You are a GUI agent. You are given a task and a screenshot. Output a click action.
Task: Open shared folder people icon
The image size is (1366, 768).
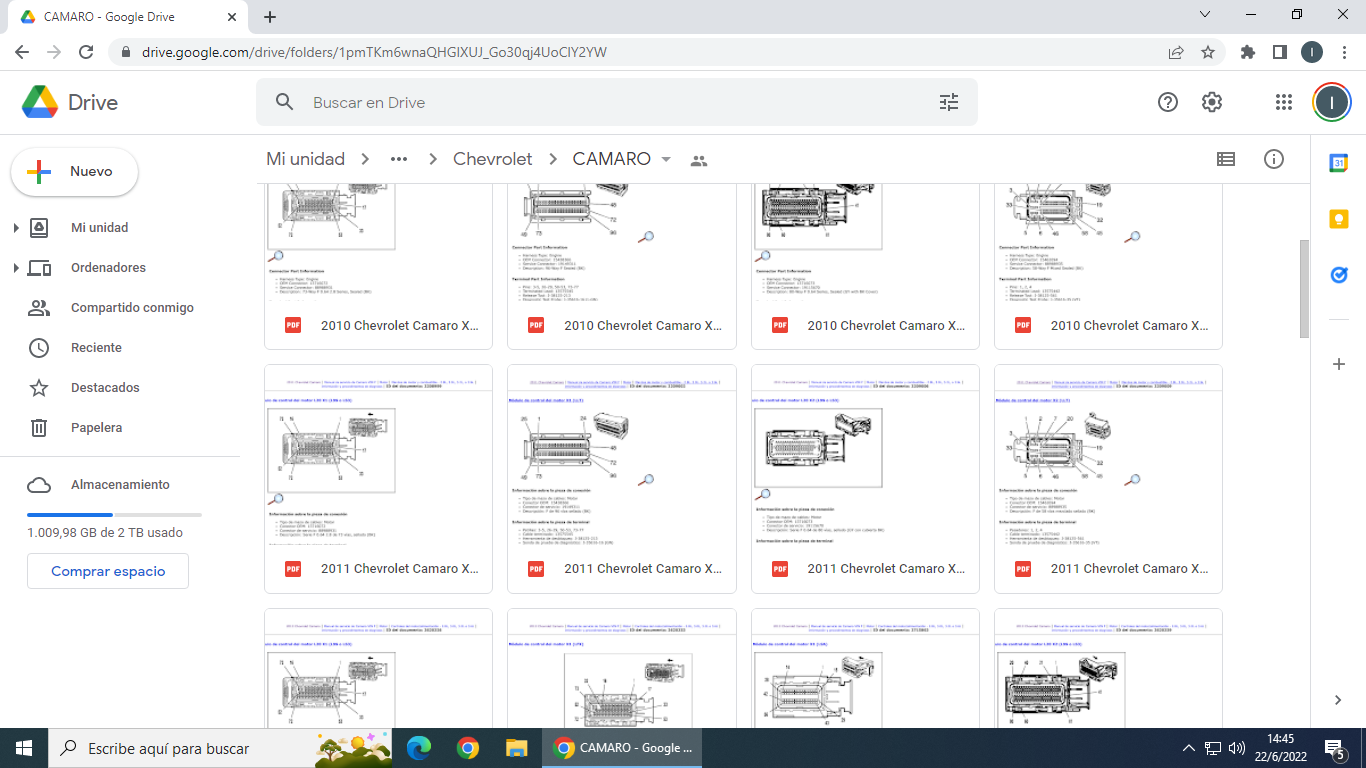699,160
